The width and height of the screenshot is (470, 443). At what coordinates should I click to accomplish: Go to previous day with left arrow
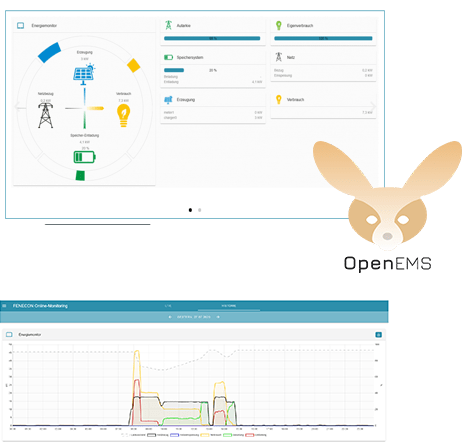(170, 317)
